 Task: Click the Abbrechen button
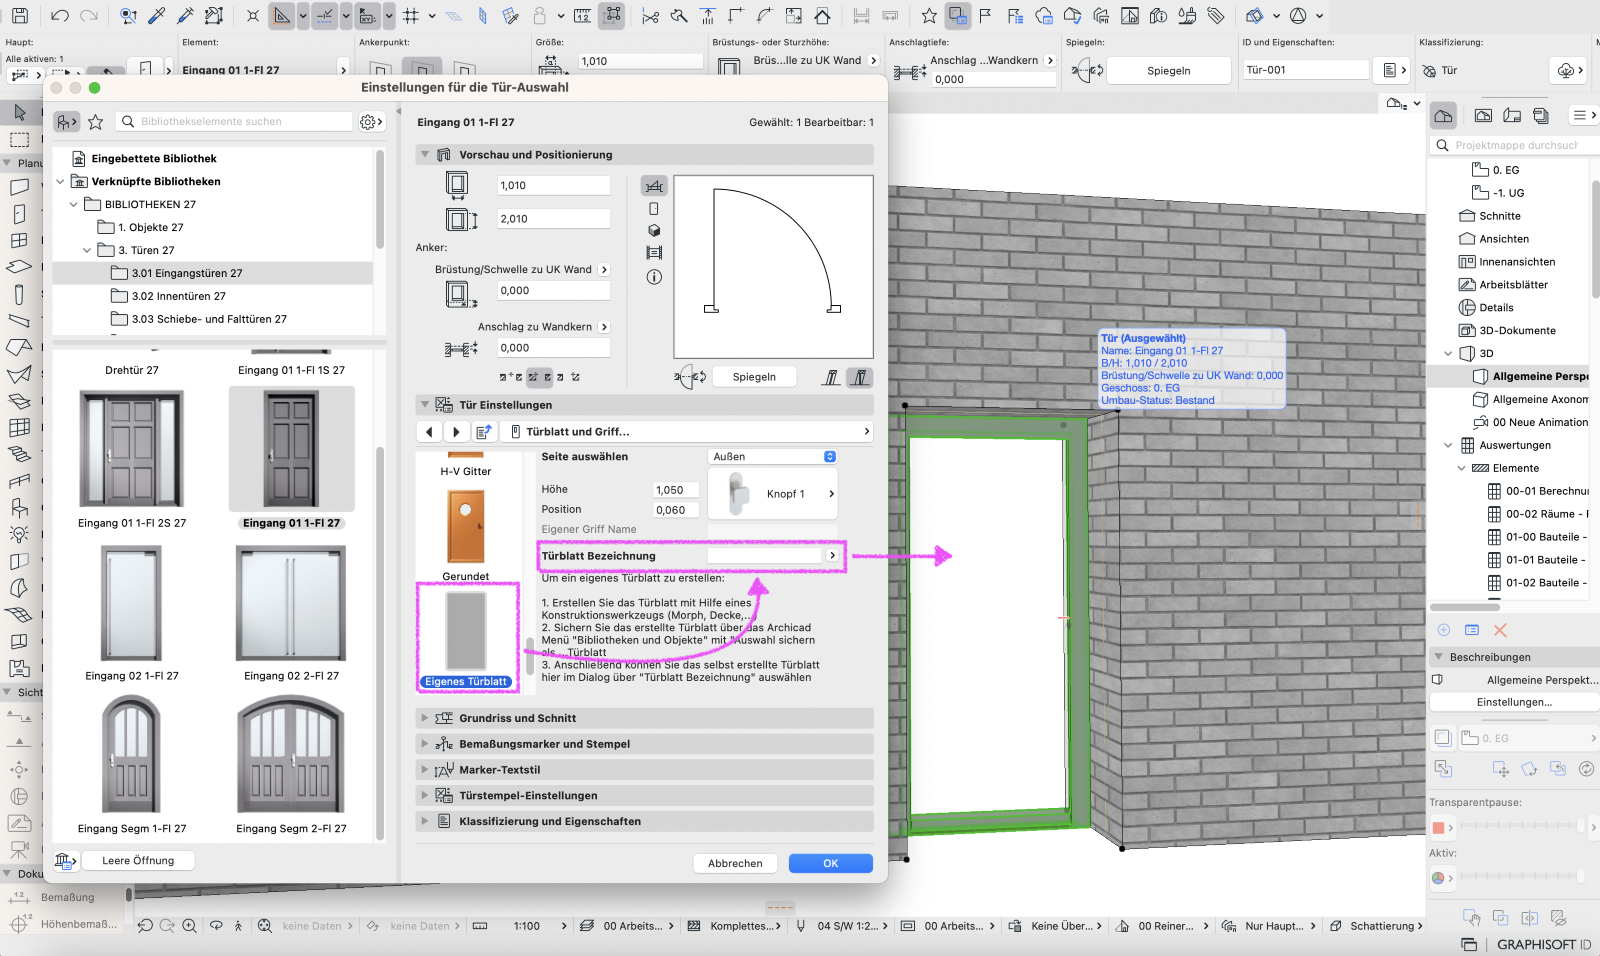point(735,864)
